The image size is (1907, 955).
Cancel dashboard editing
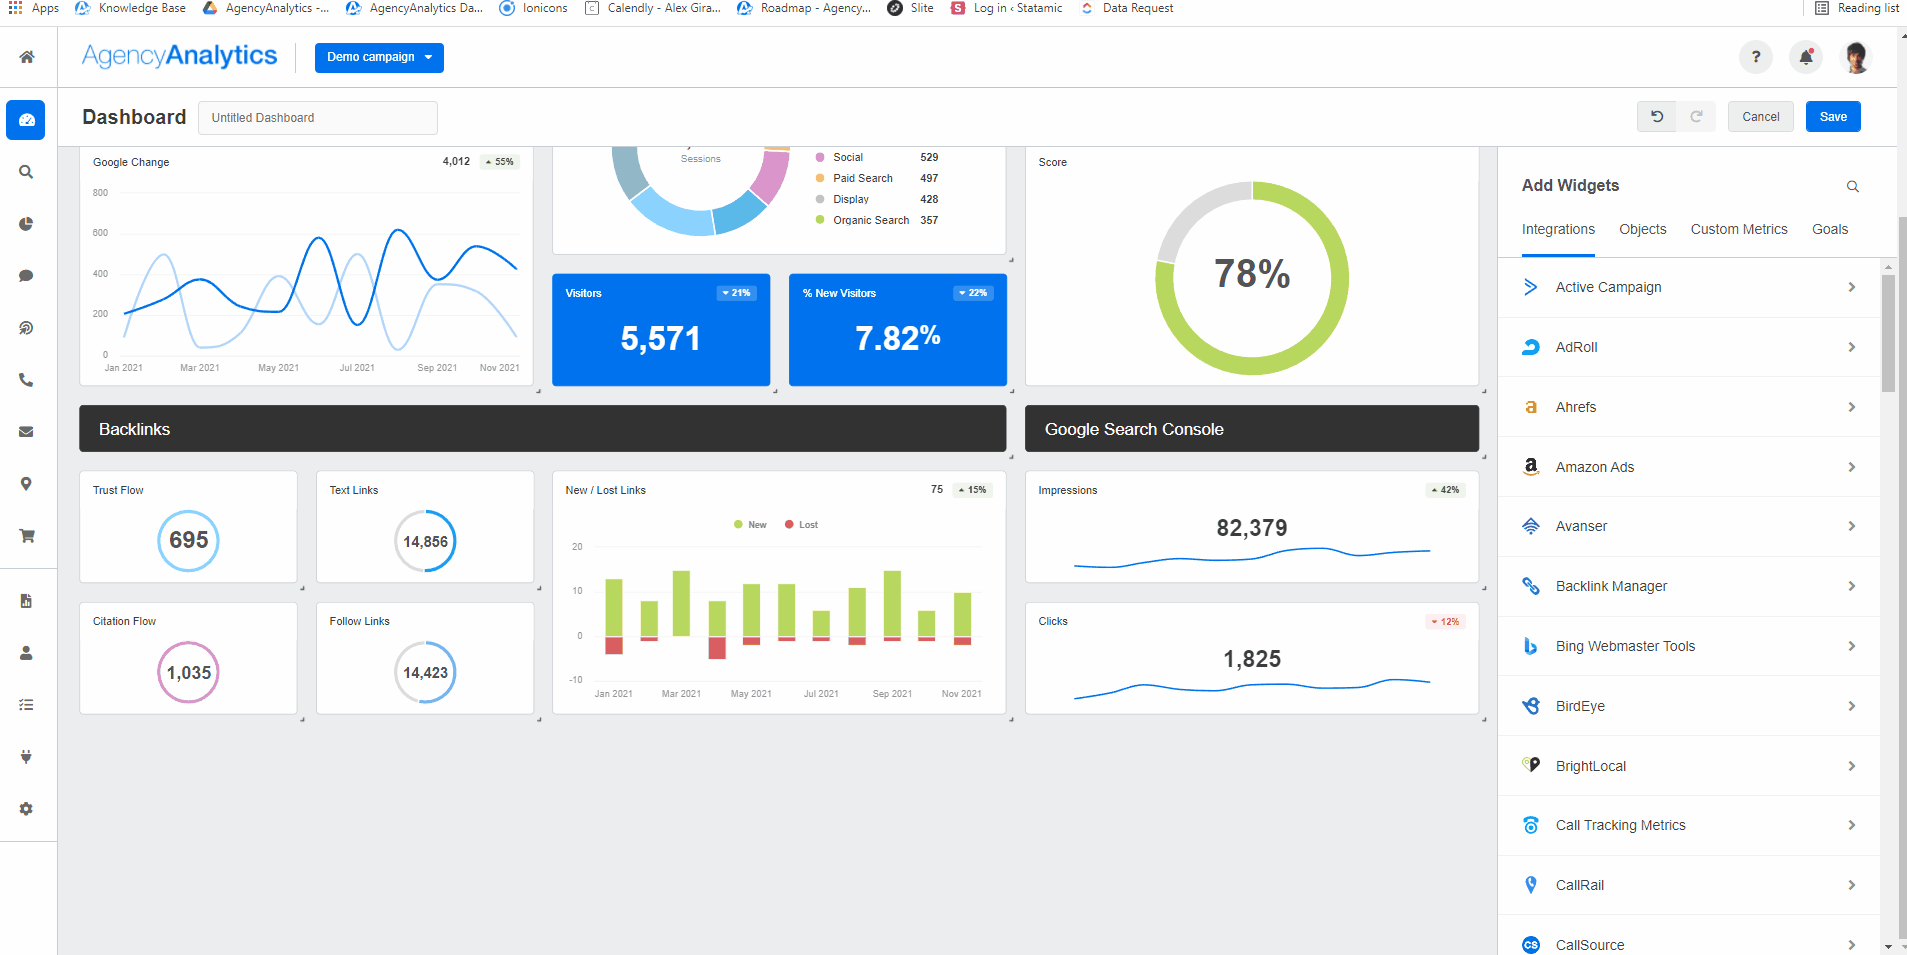(x=1761, y=117)
